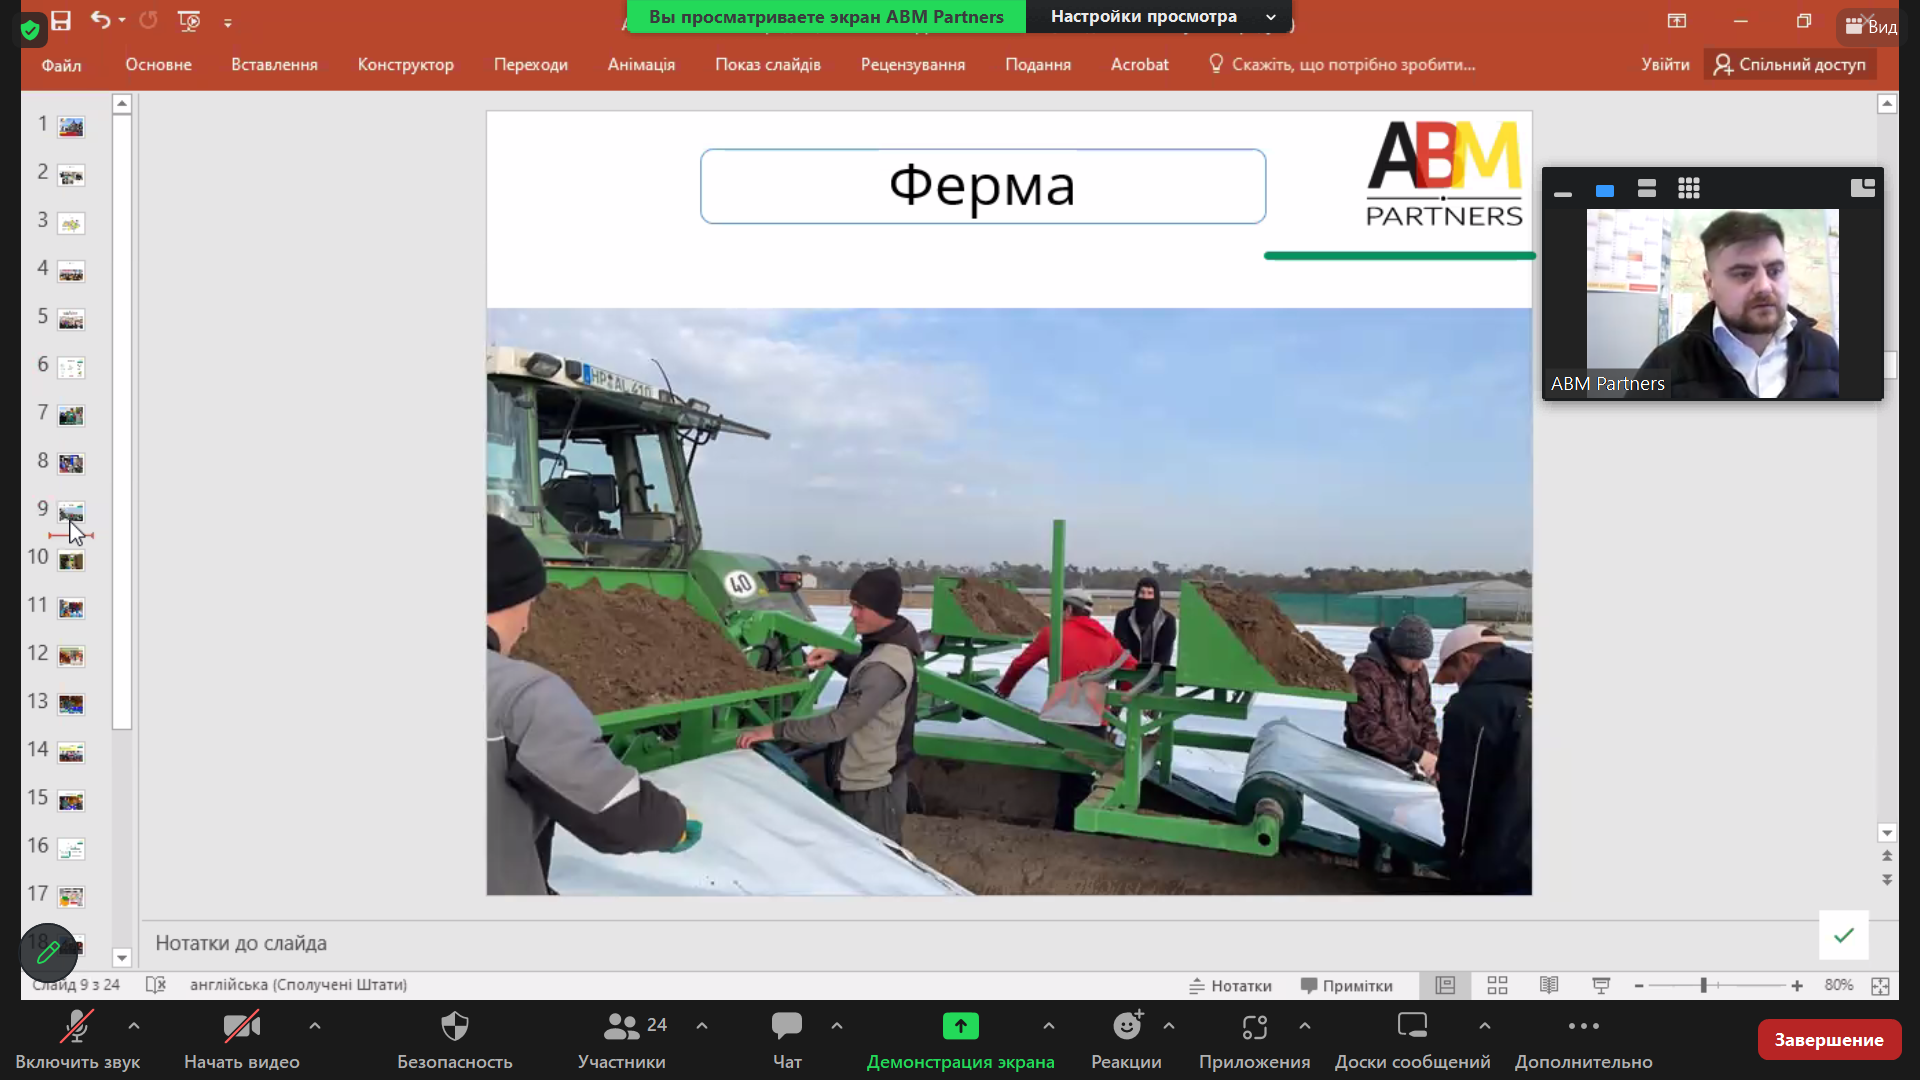
Task: Open the Chat bubble icon
Action: pyautogui.click(x=786, y=1027)
